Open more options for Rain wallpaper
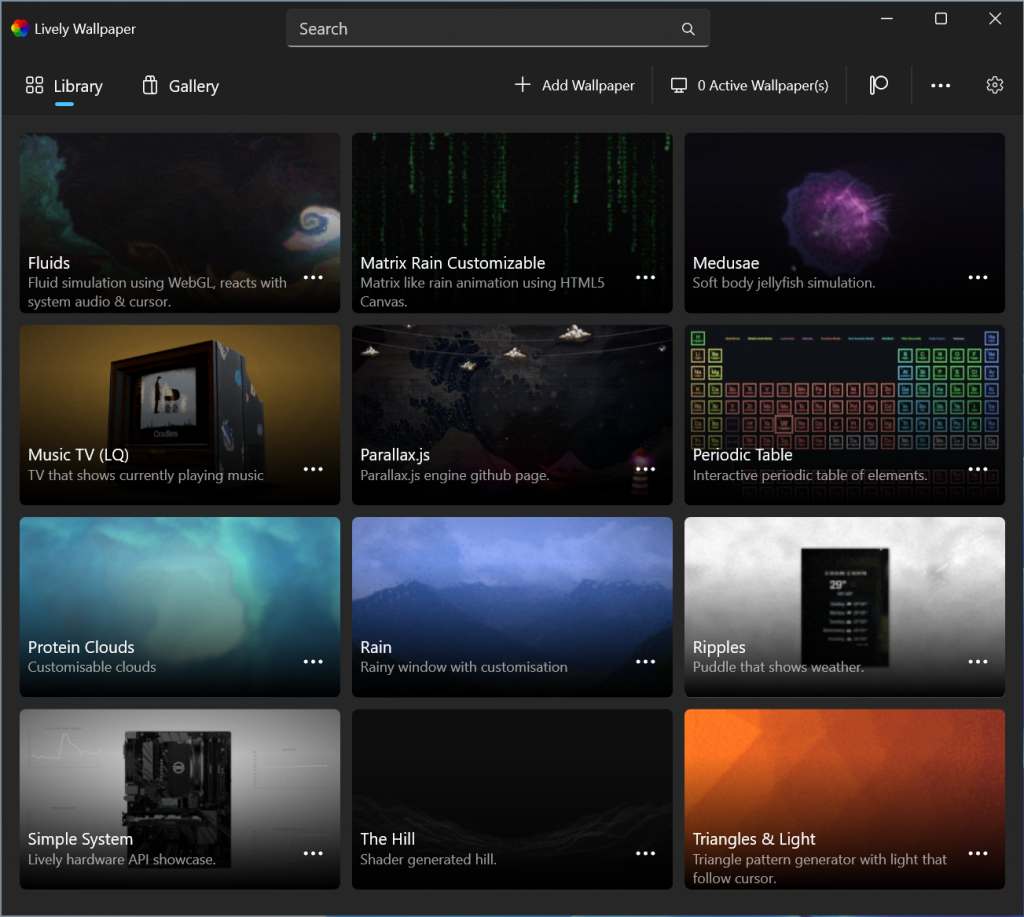1024x917 pixels. tap(646, 661)
